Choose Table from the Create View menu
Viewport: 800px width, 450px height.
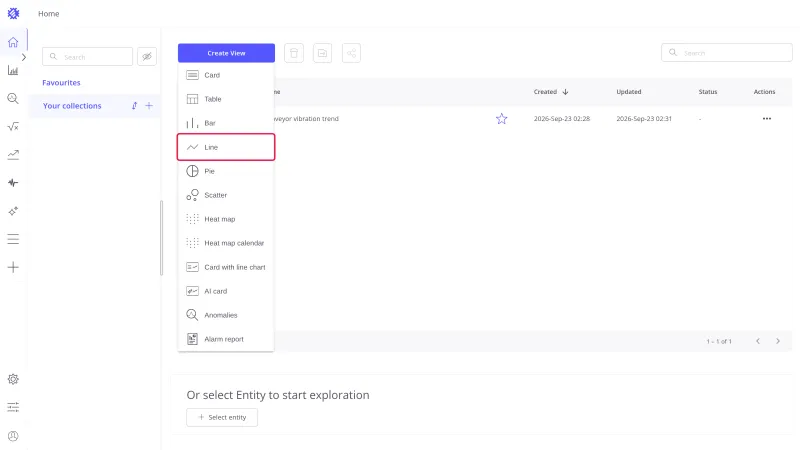point(226,99)
